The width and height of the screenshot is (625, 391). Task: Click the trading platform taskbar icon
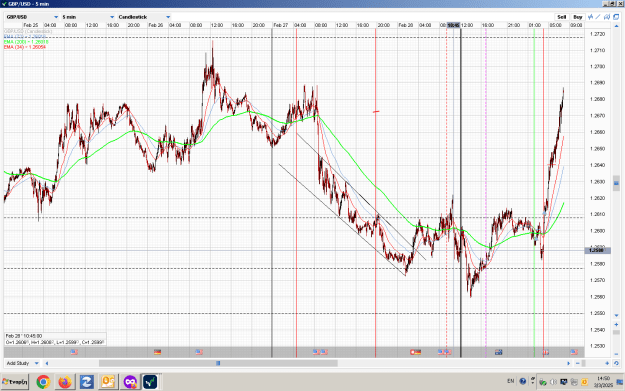click(151, 382)
